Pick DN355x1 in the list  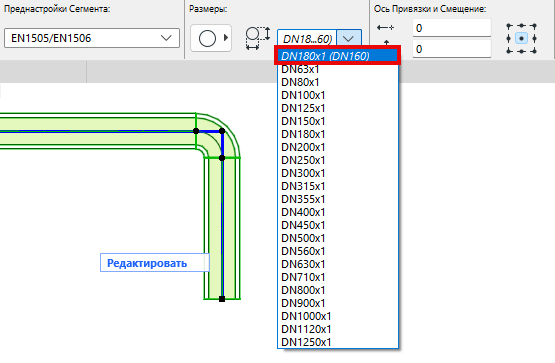click(338, 199)
